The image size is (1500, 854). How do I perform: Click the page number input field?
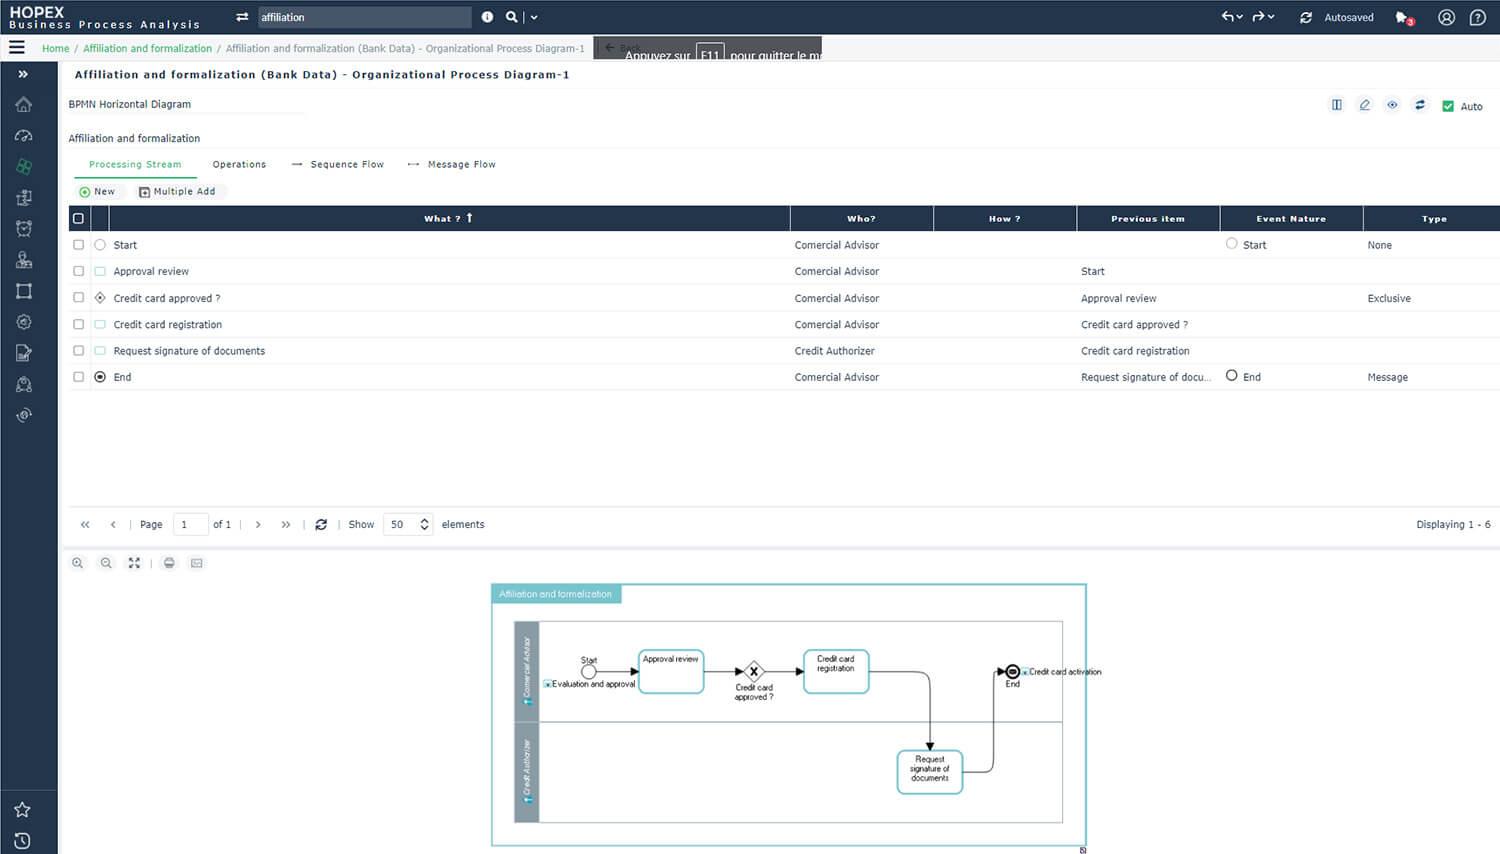point(190,524)
